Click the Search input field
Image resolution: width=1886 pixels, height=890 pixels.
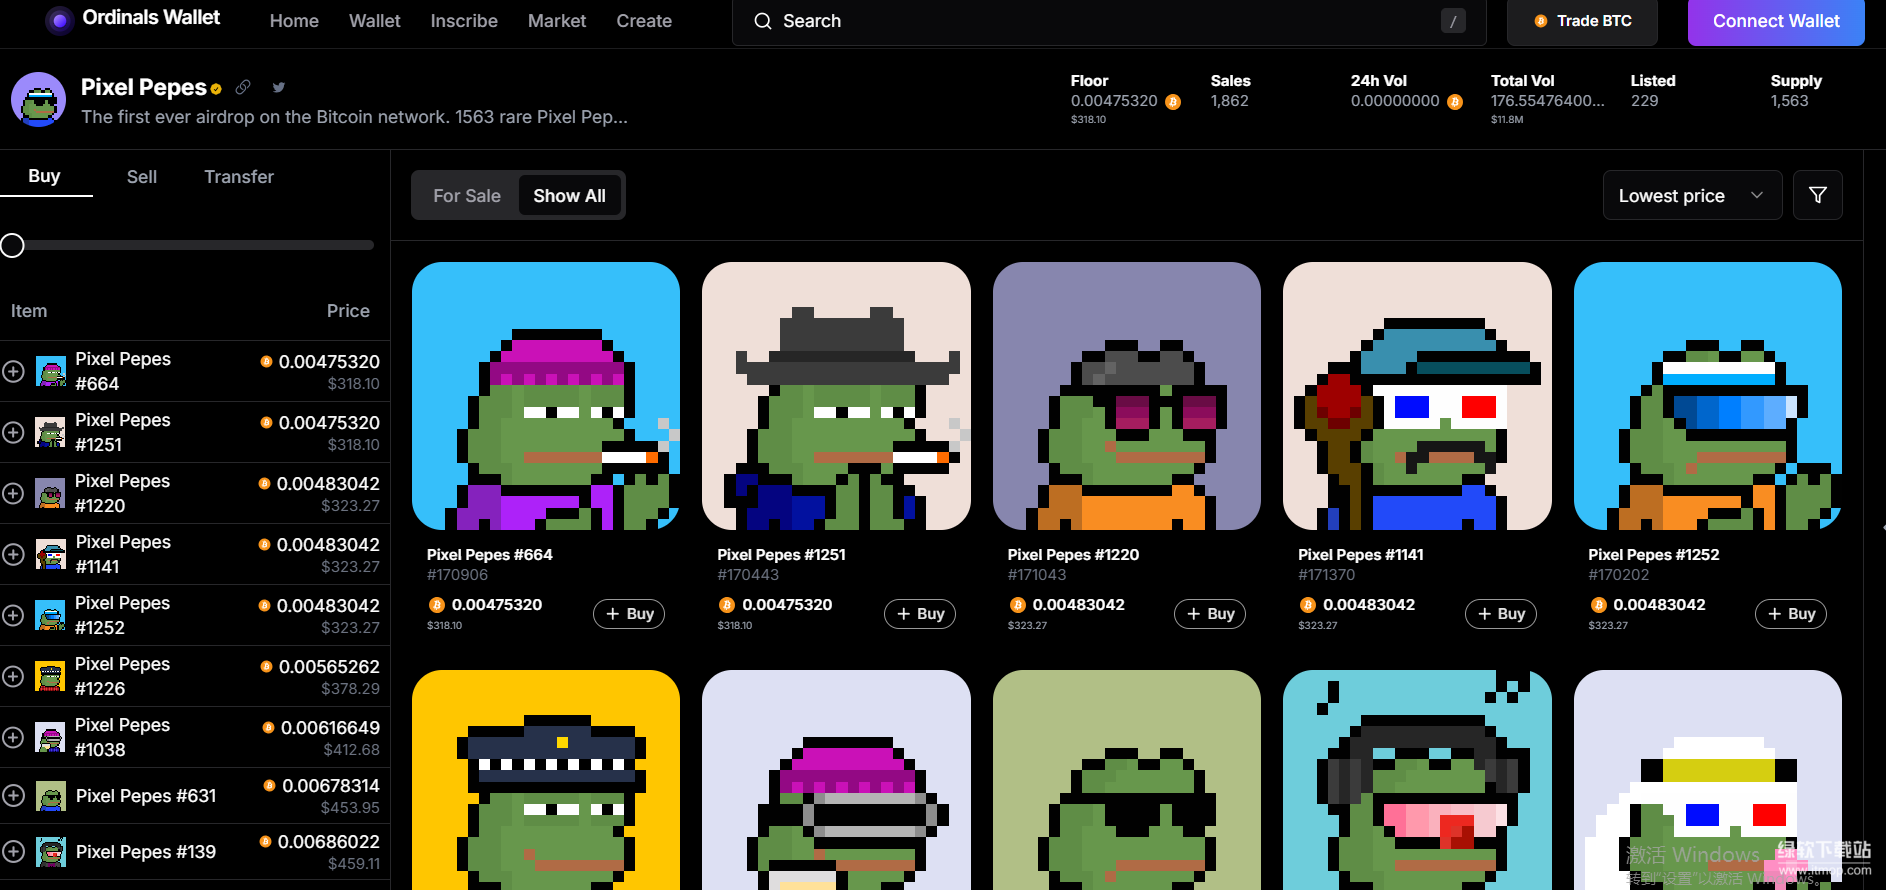(x=1100, y=21)
